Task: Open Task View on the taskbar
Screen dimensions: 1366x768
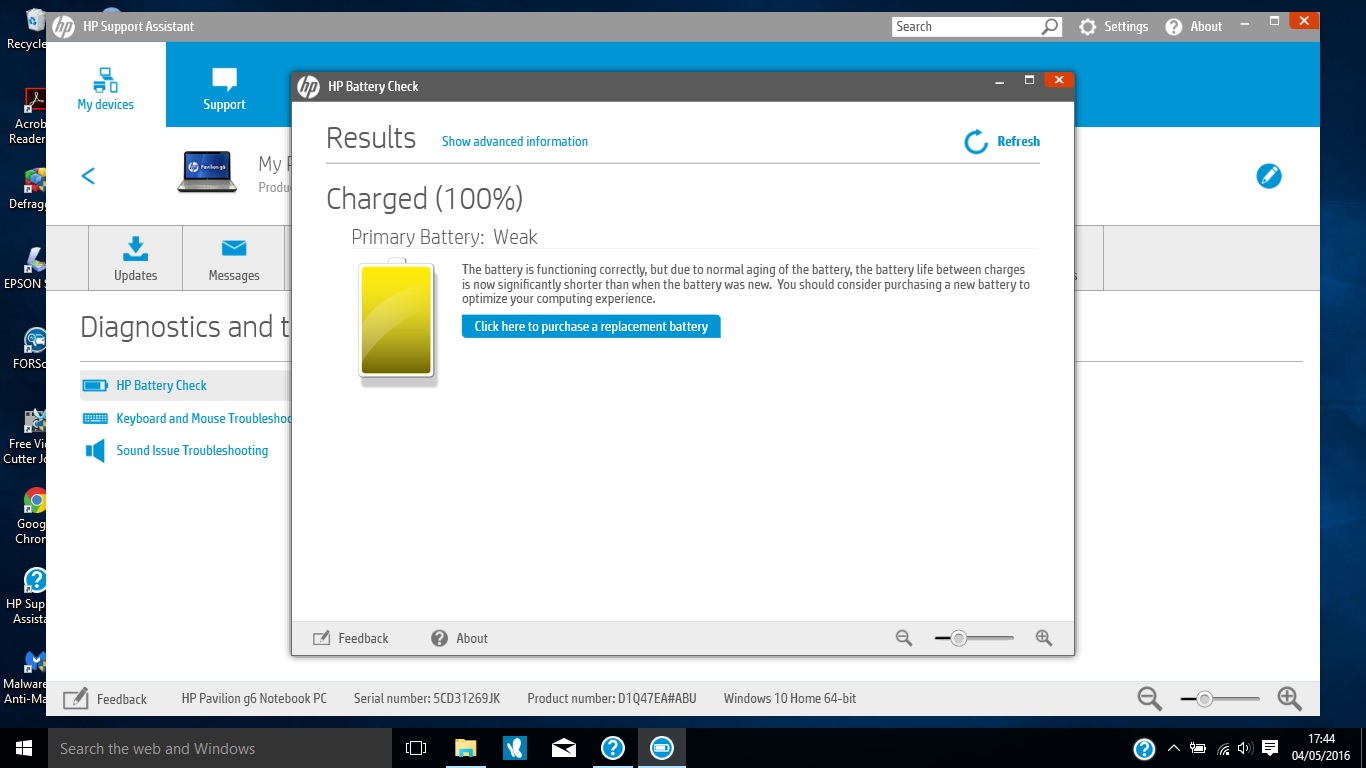Action: click(x=416, y=748)
